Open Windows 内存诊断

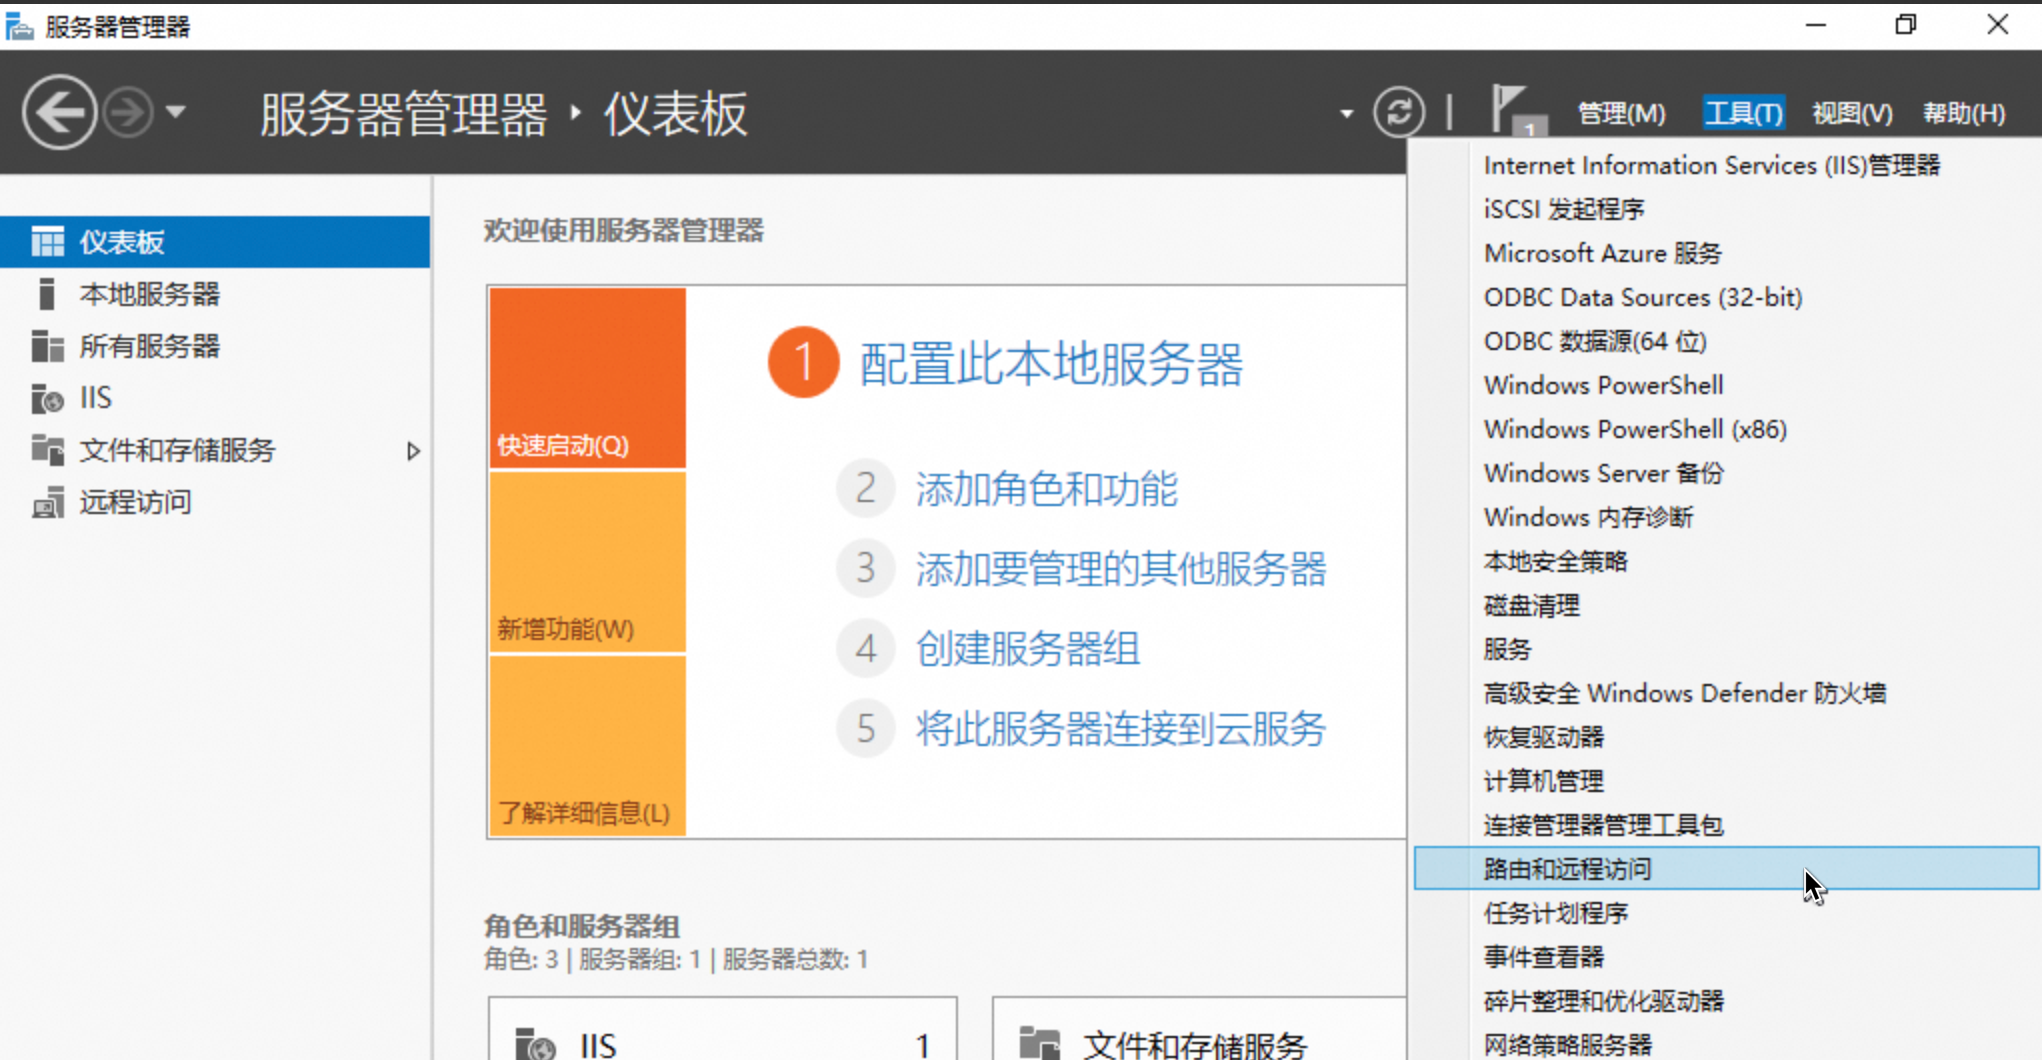(1726, 517)
